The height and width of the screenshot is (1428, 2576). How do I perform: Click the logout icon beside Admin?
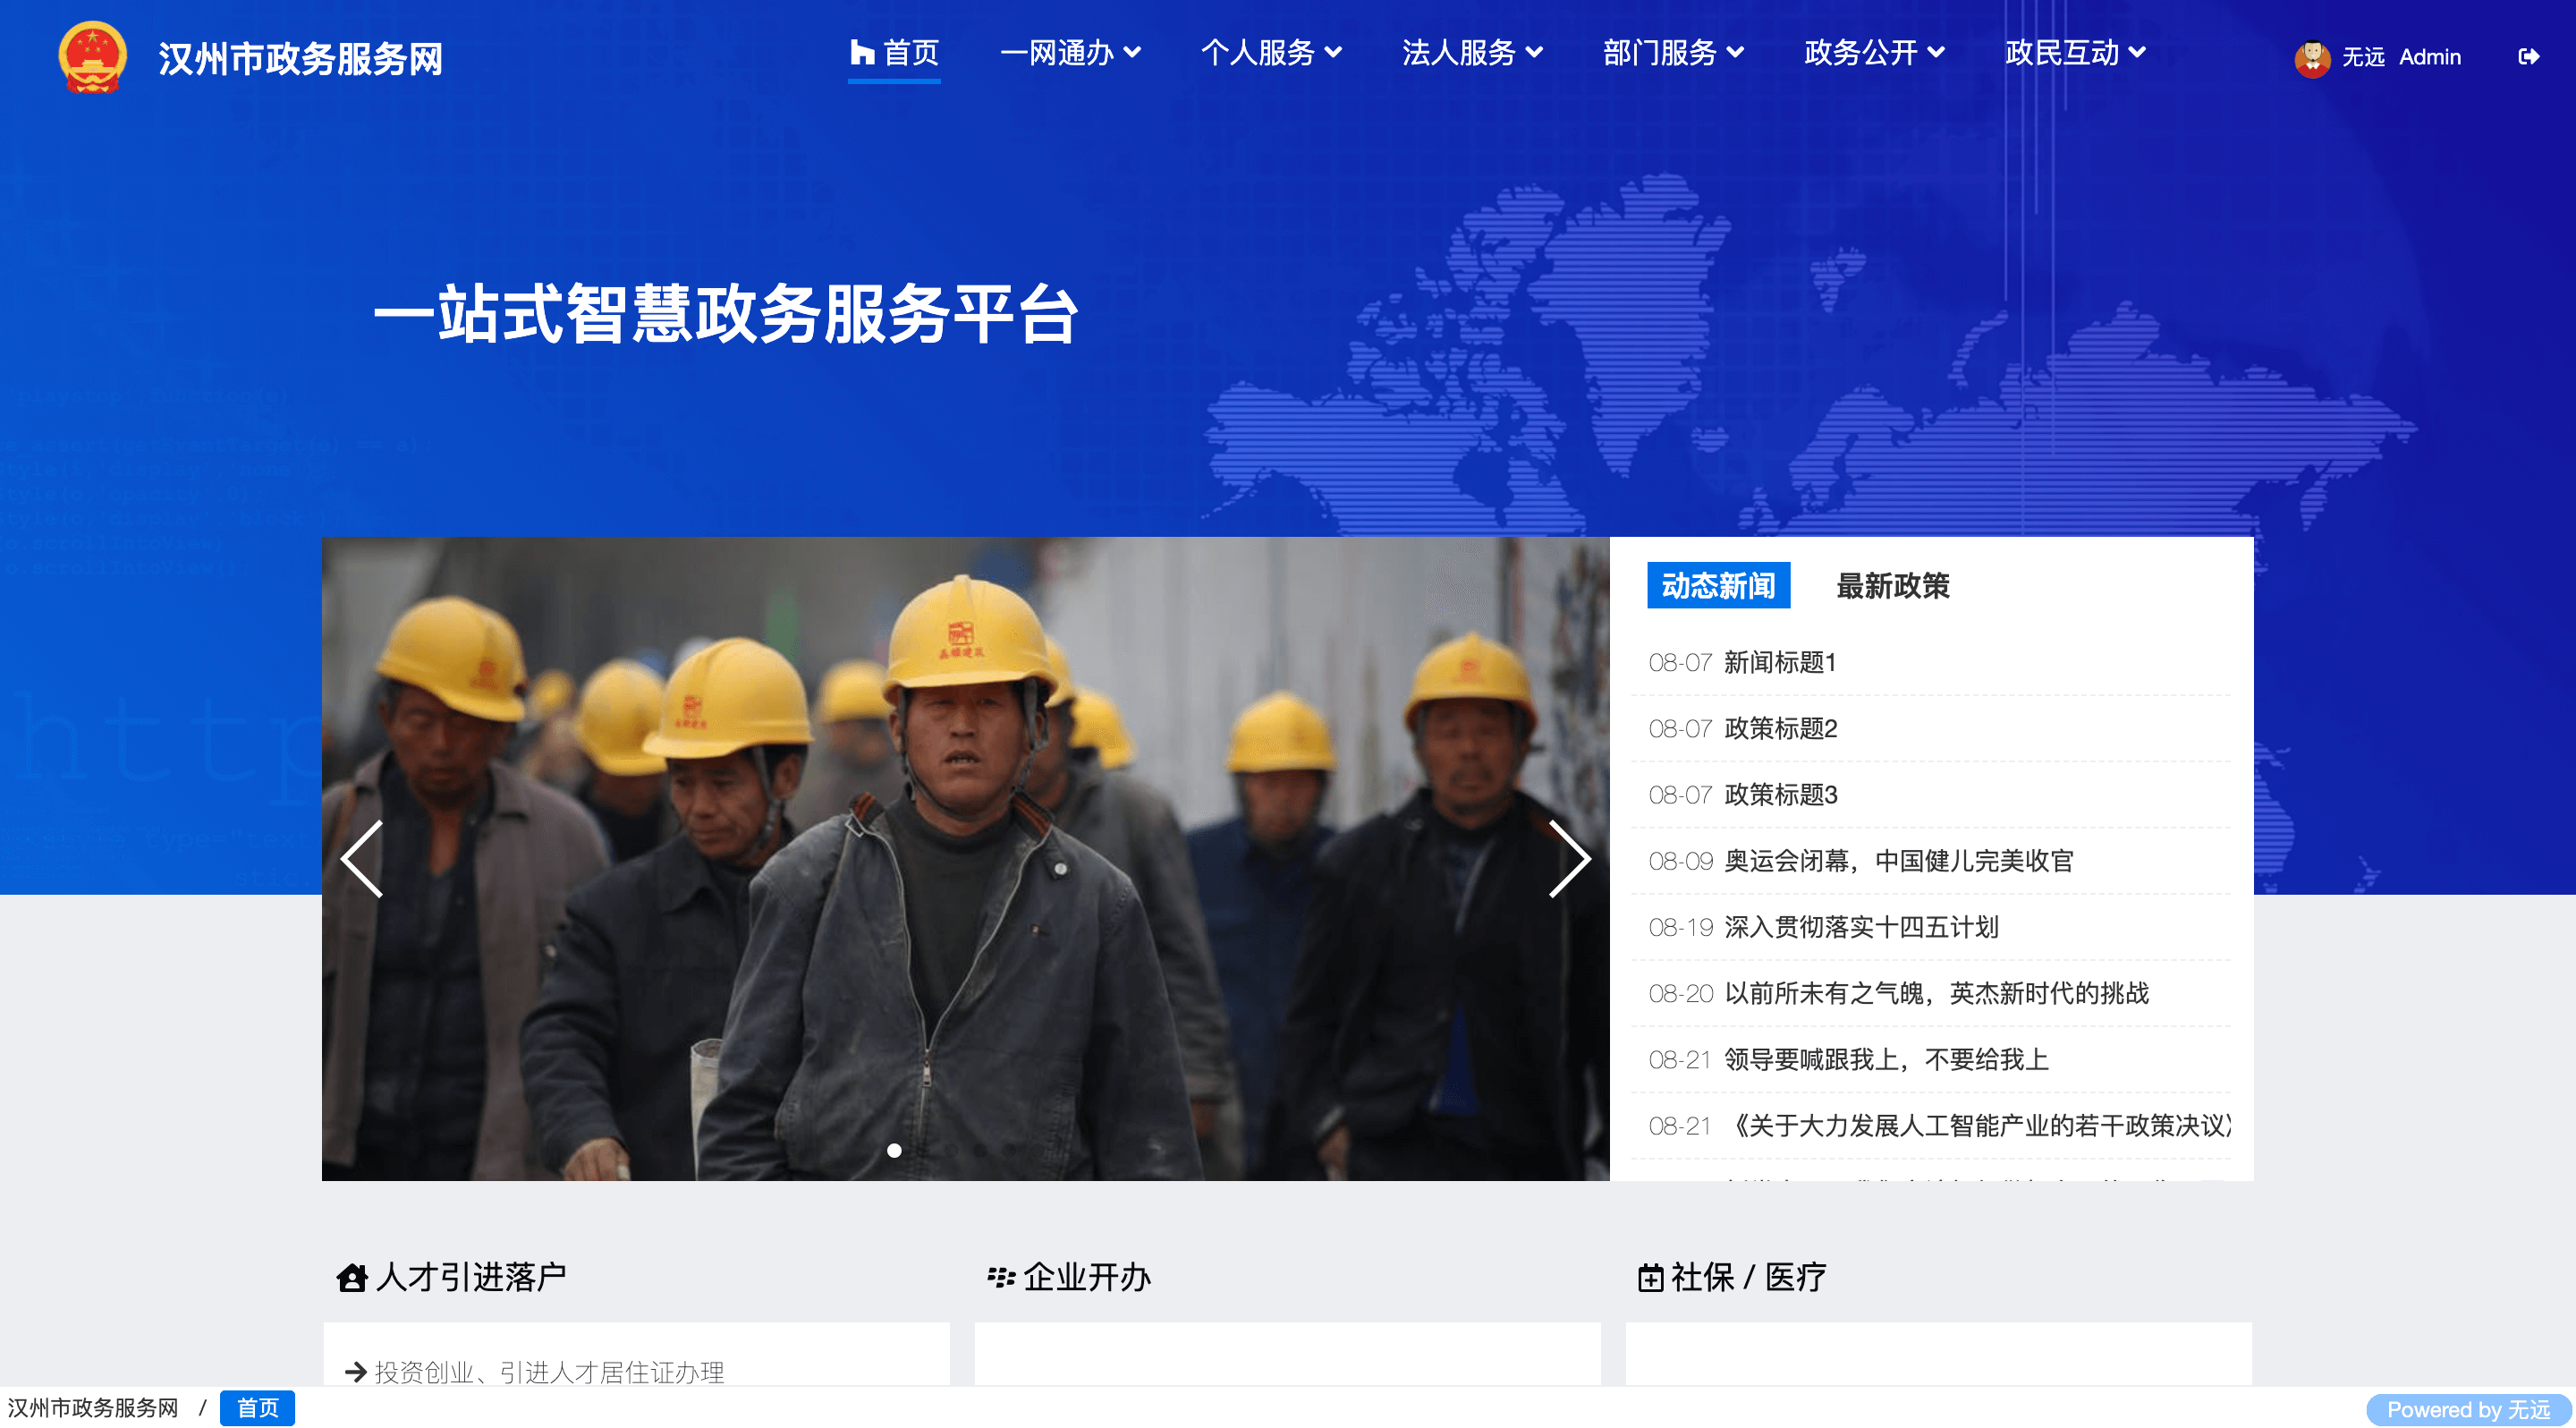pyautogui.click(x=2528, y=57)
